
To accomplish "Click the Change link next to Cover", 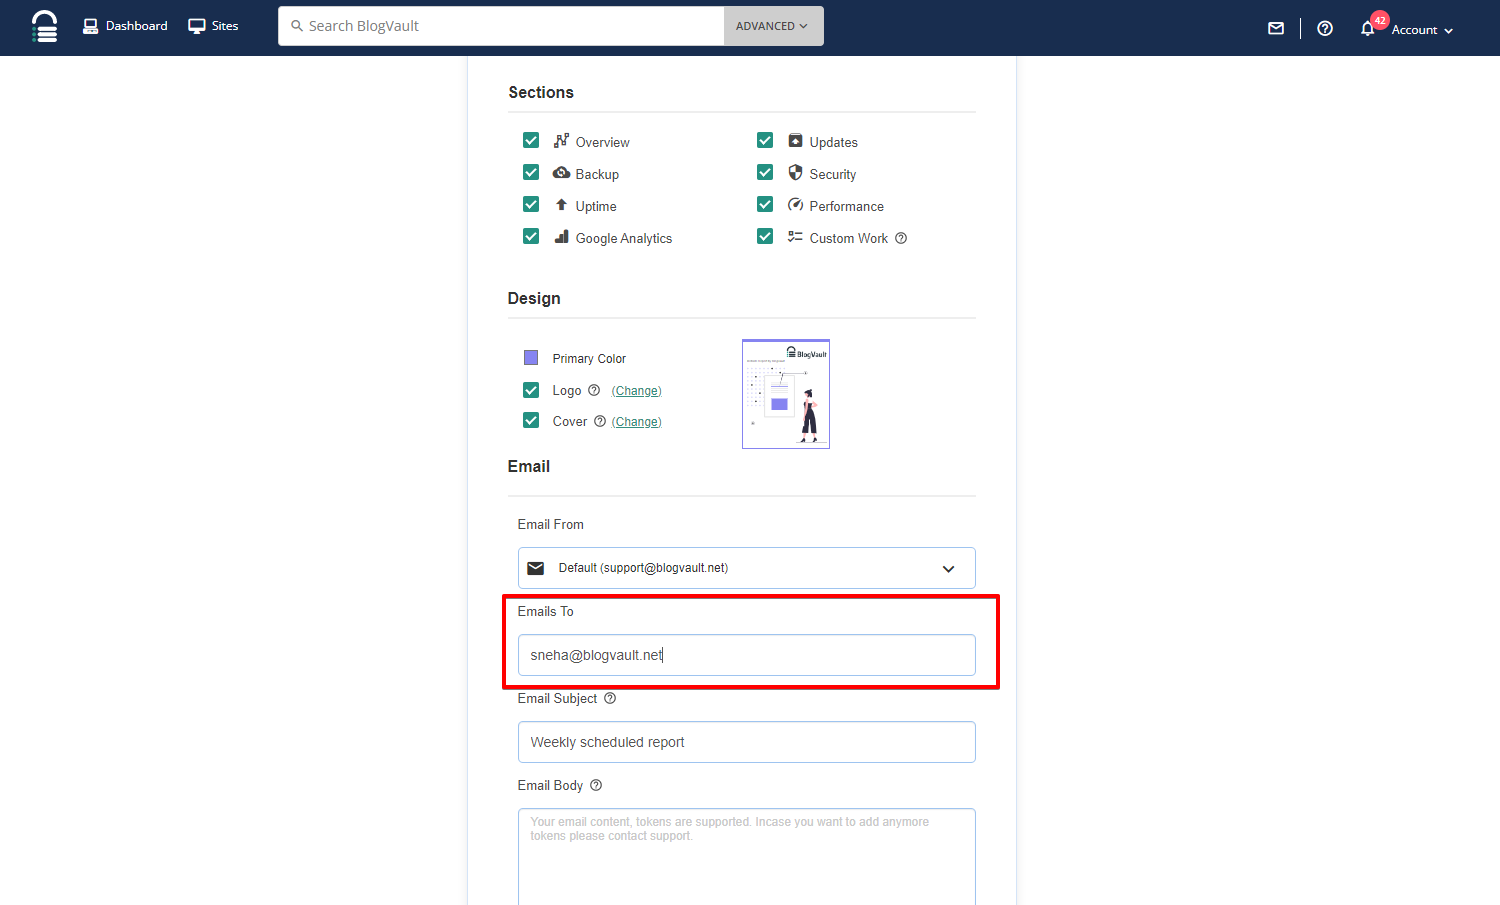I will 637,422.
